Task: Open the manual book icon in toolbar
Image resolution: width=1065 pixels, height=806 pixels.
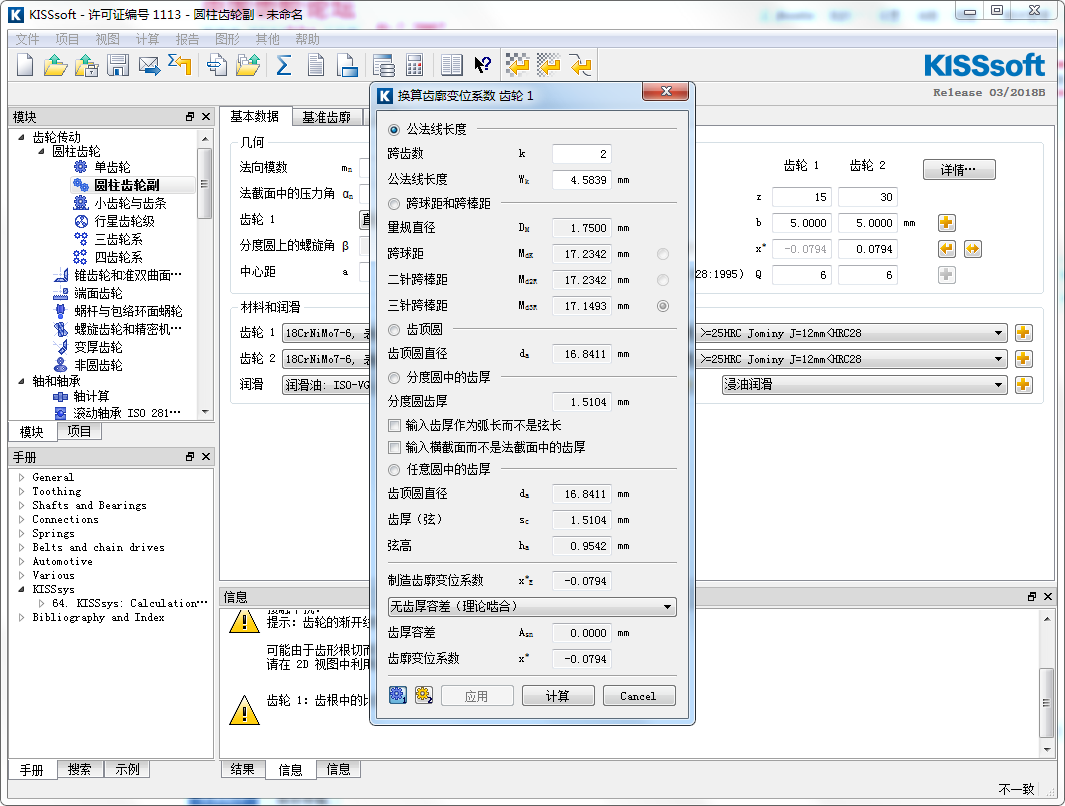Action: pyautogui.click(x=451, y=65)
